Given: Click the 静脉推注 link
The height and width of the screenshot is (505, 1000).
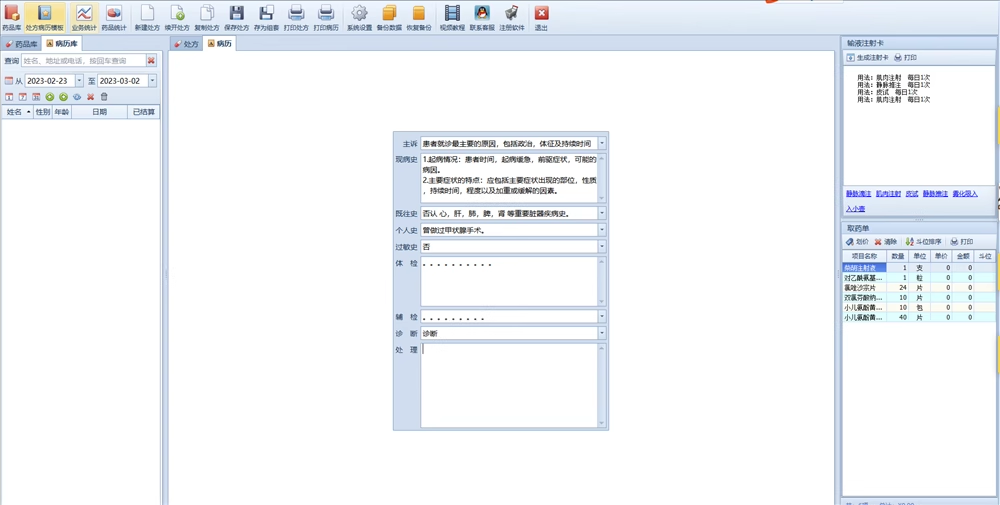Looking at the screenshot, I should pos(935,193).
